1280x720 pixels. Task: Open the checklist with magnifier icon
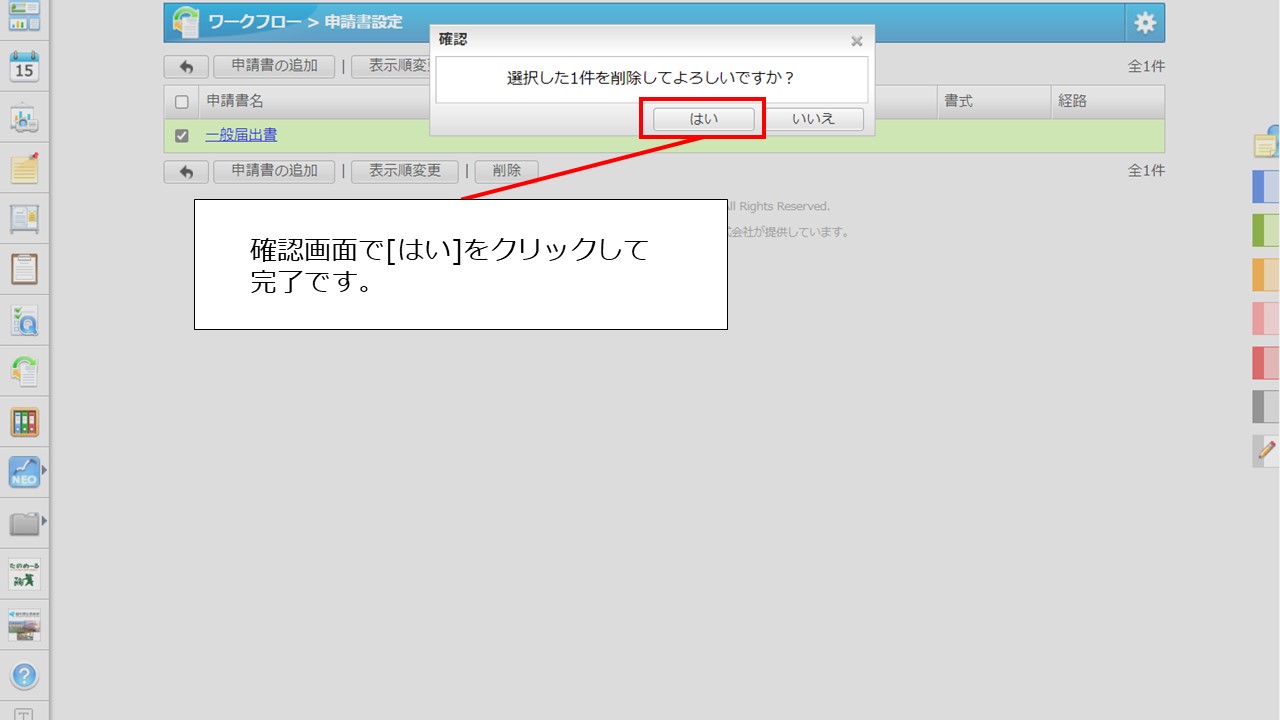click(24, 320)
